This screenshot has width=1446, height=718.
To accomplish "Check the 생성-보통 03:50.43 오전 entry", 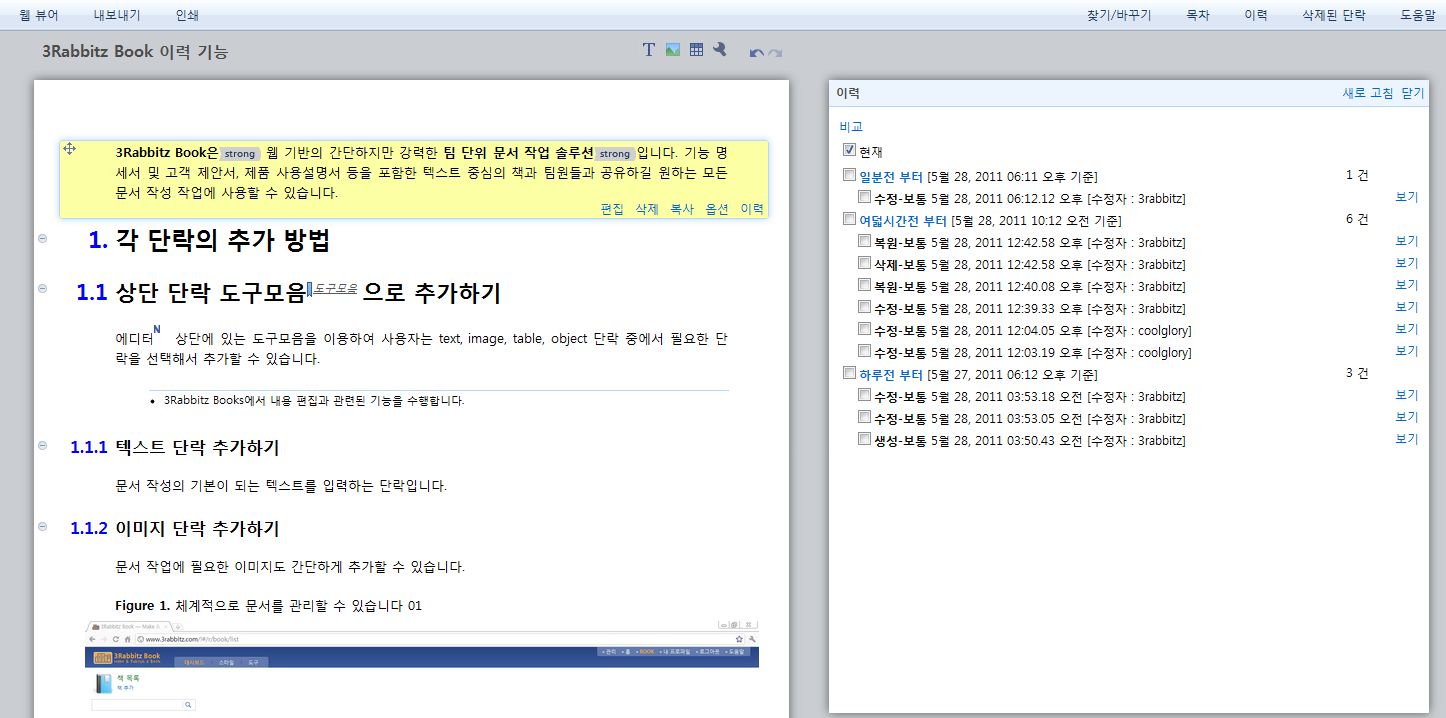I will [x=865, y=439].
